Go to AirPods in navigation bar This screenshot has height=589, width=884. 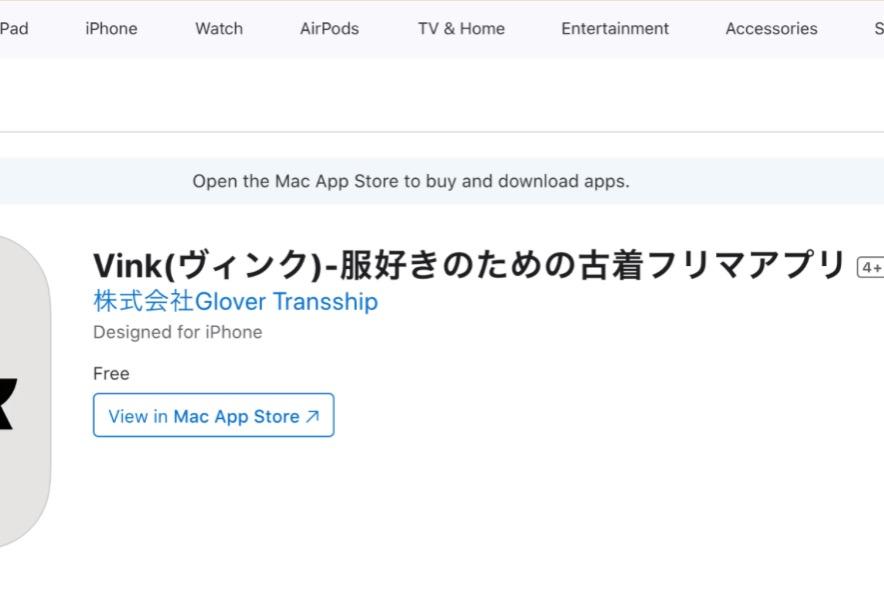[329, 29]
